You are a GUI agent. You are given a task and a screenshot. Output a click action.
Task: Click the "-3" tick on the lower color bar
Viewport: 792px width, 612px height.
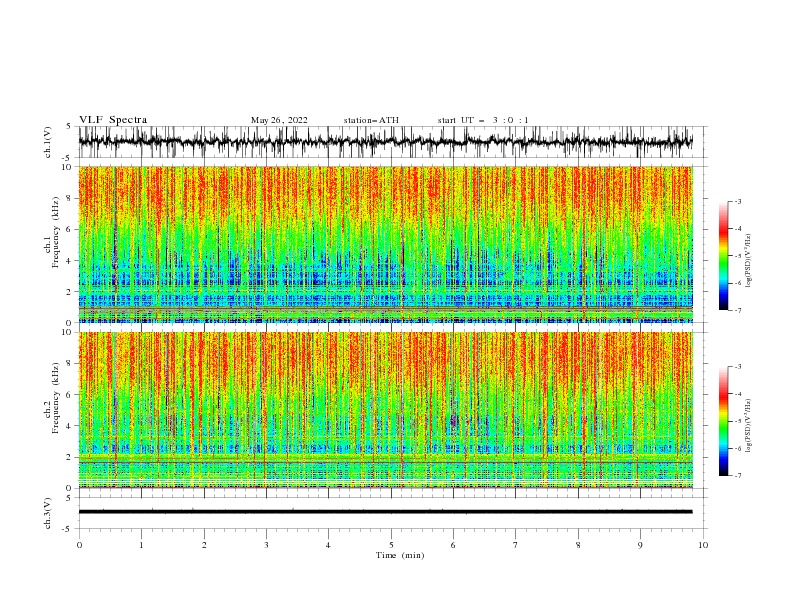coord(737,367)
